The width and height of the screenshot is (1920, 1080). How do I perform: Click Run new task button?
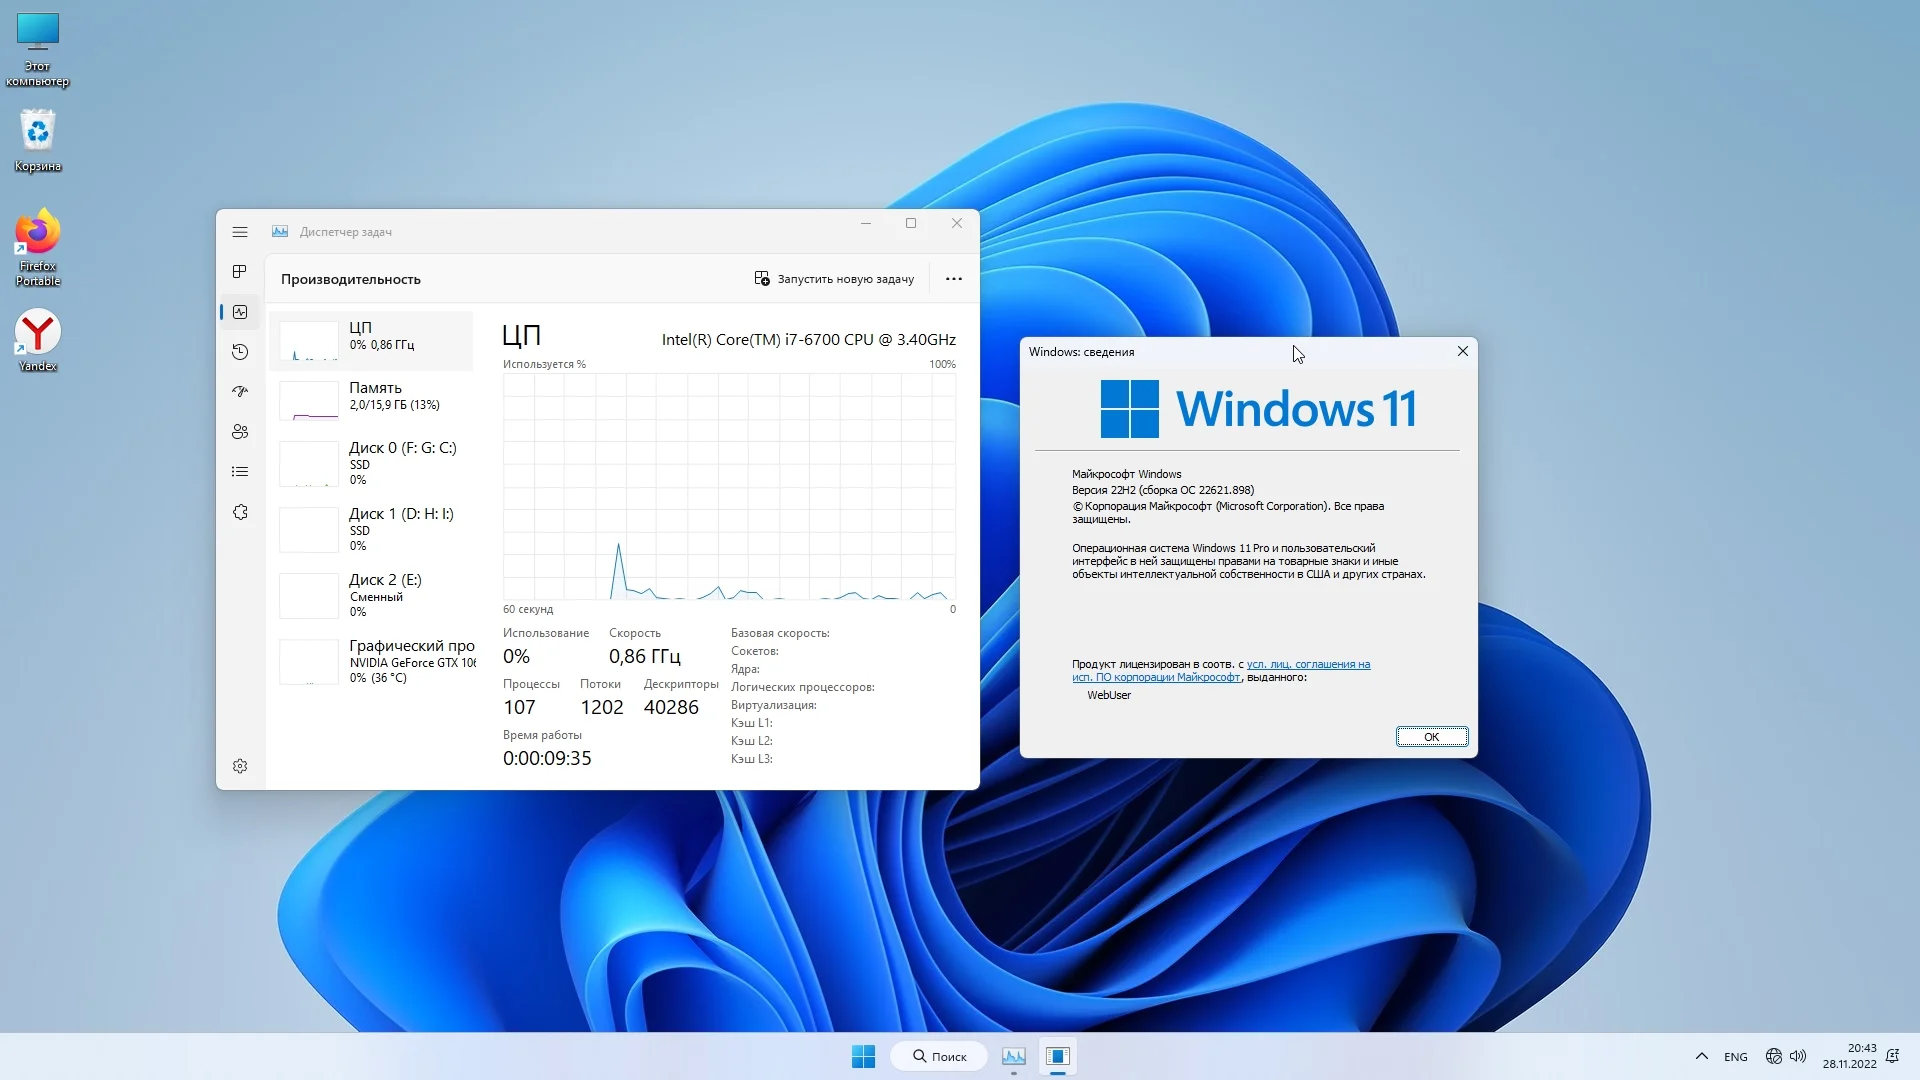pos(834,279)
